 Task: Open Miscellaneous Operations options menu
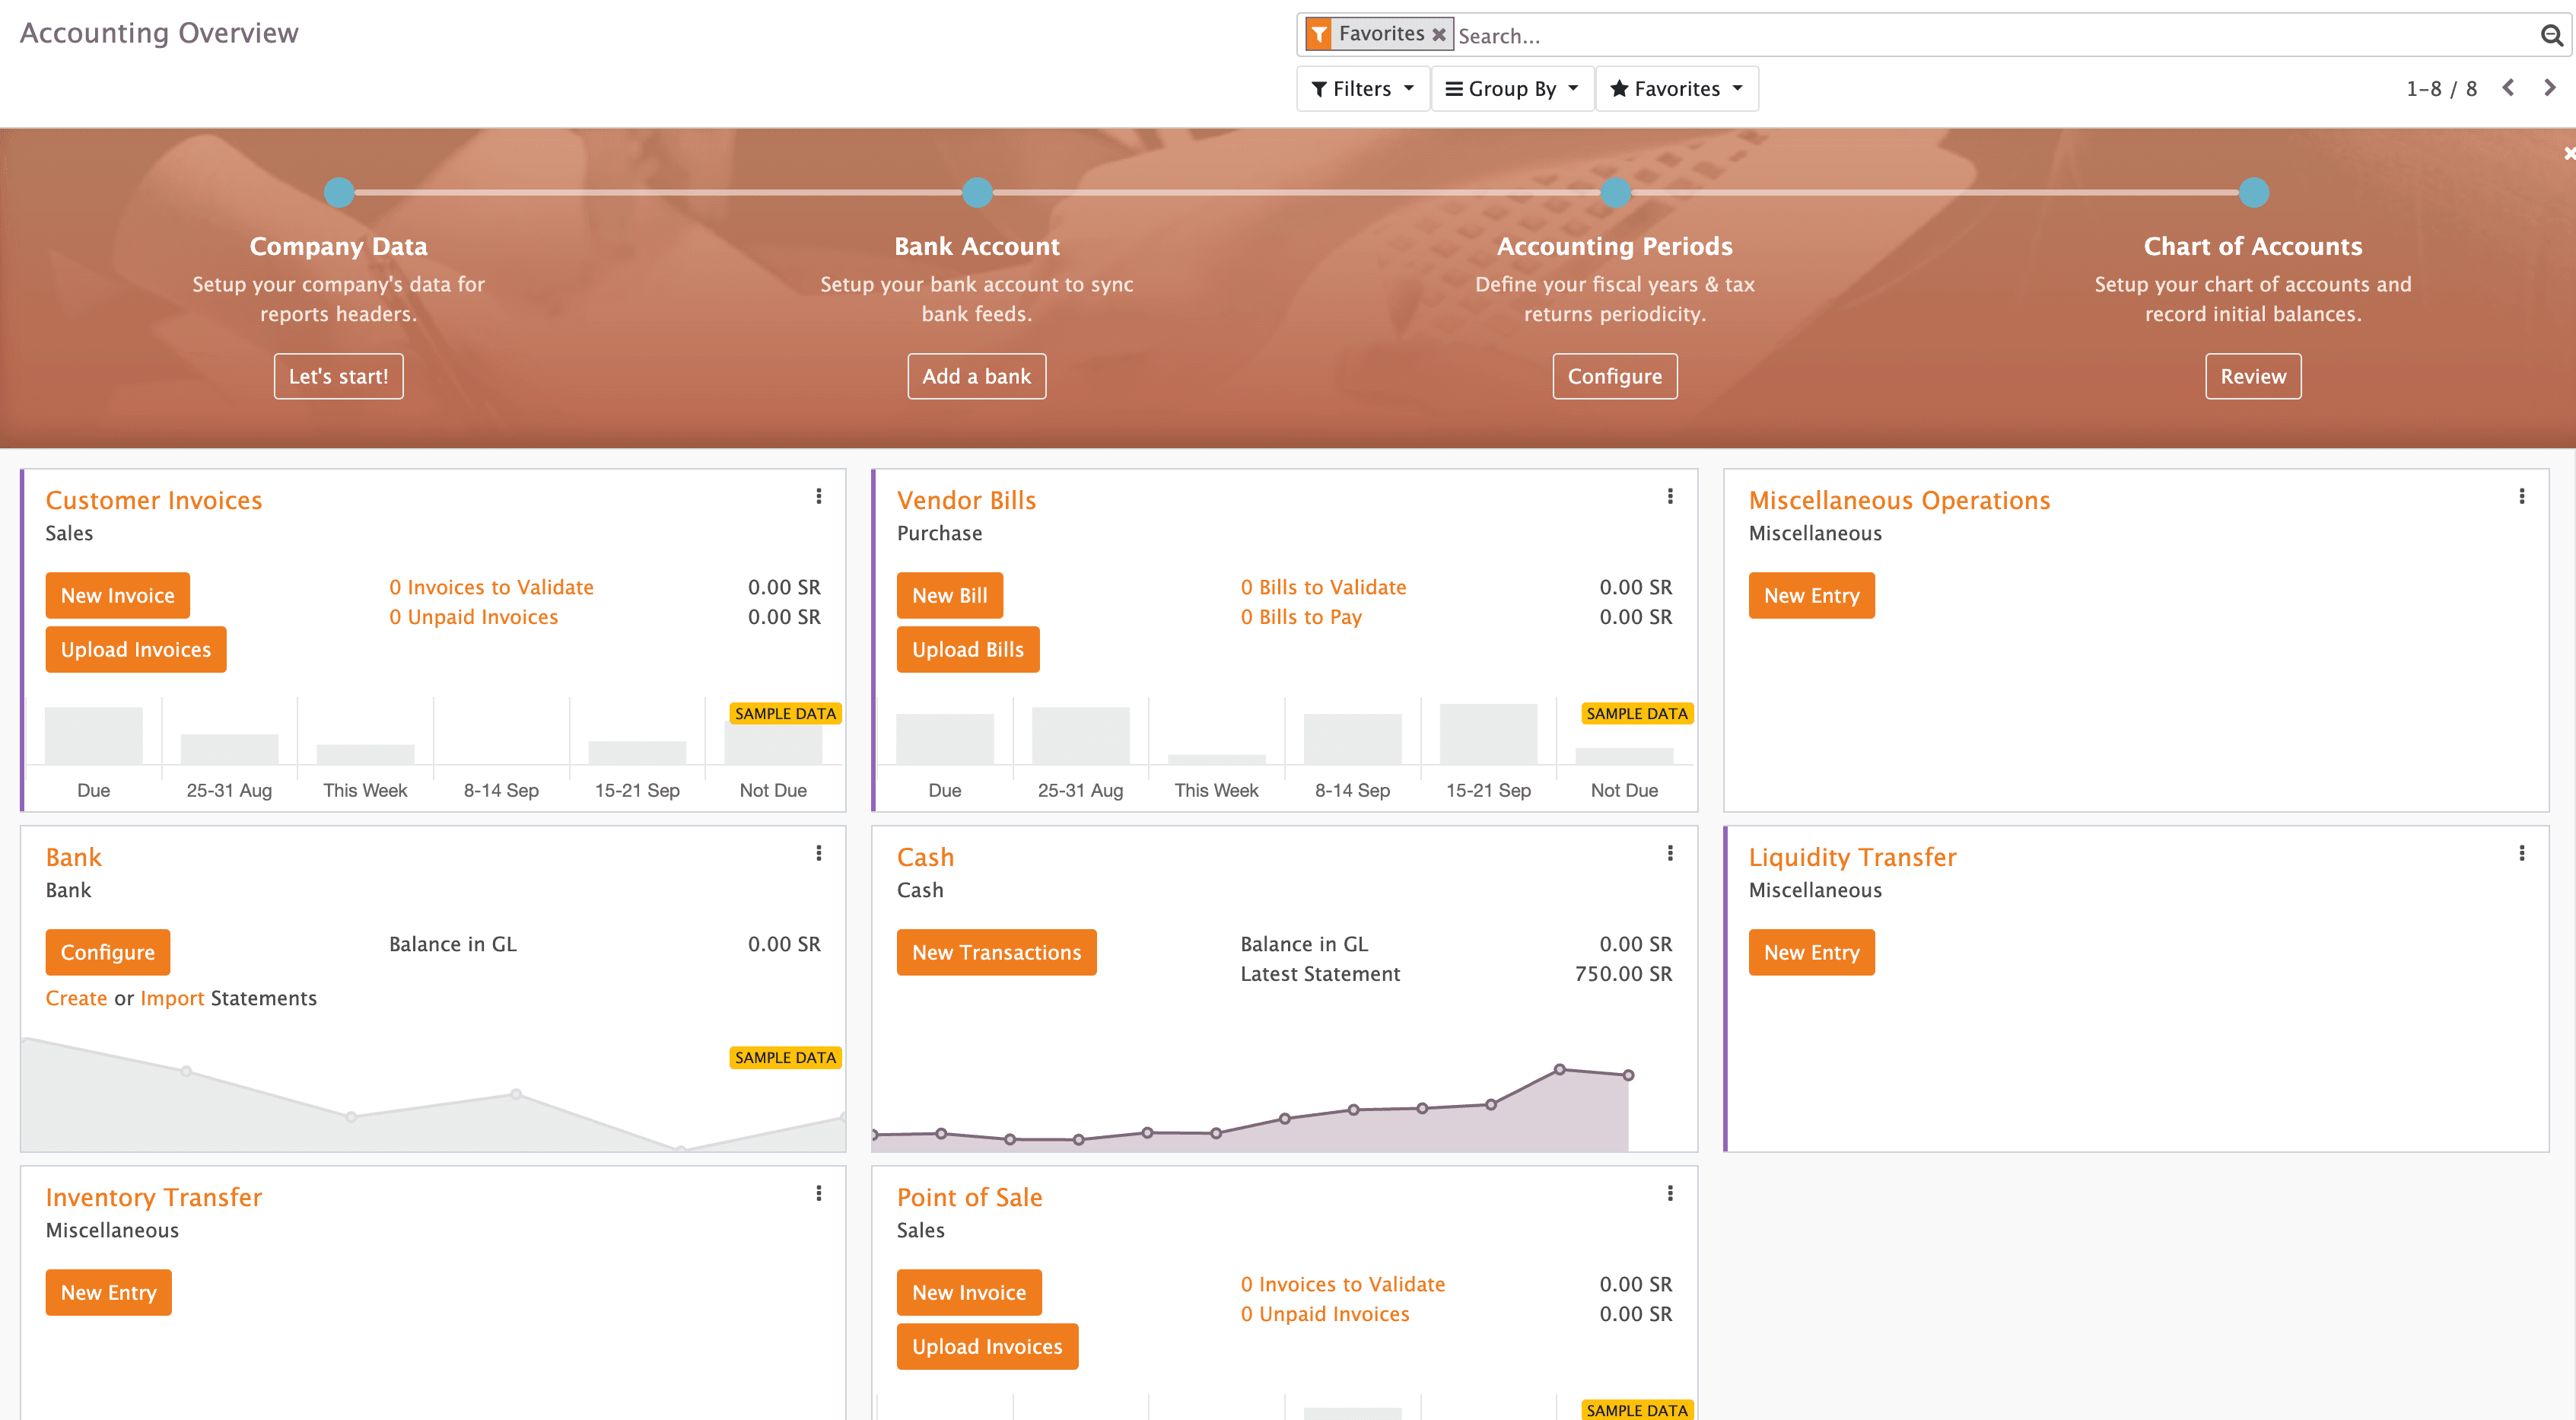(x=2521, y=496)
